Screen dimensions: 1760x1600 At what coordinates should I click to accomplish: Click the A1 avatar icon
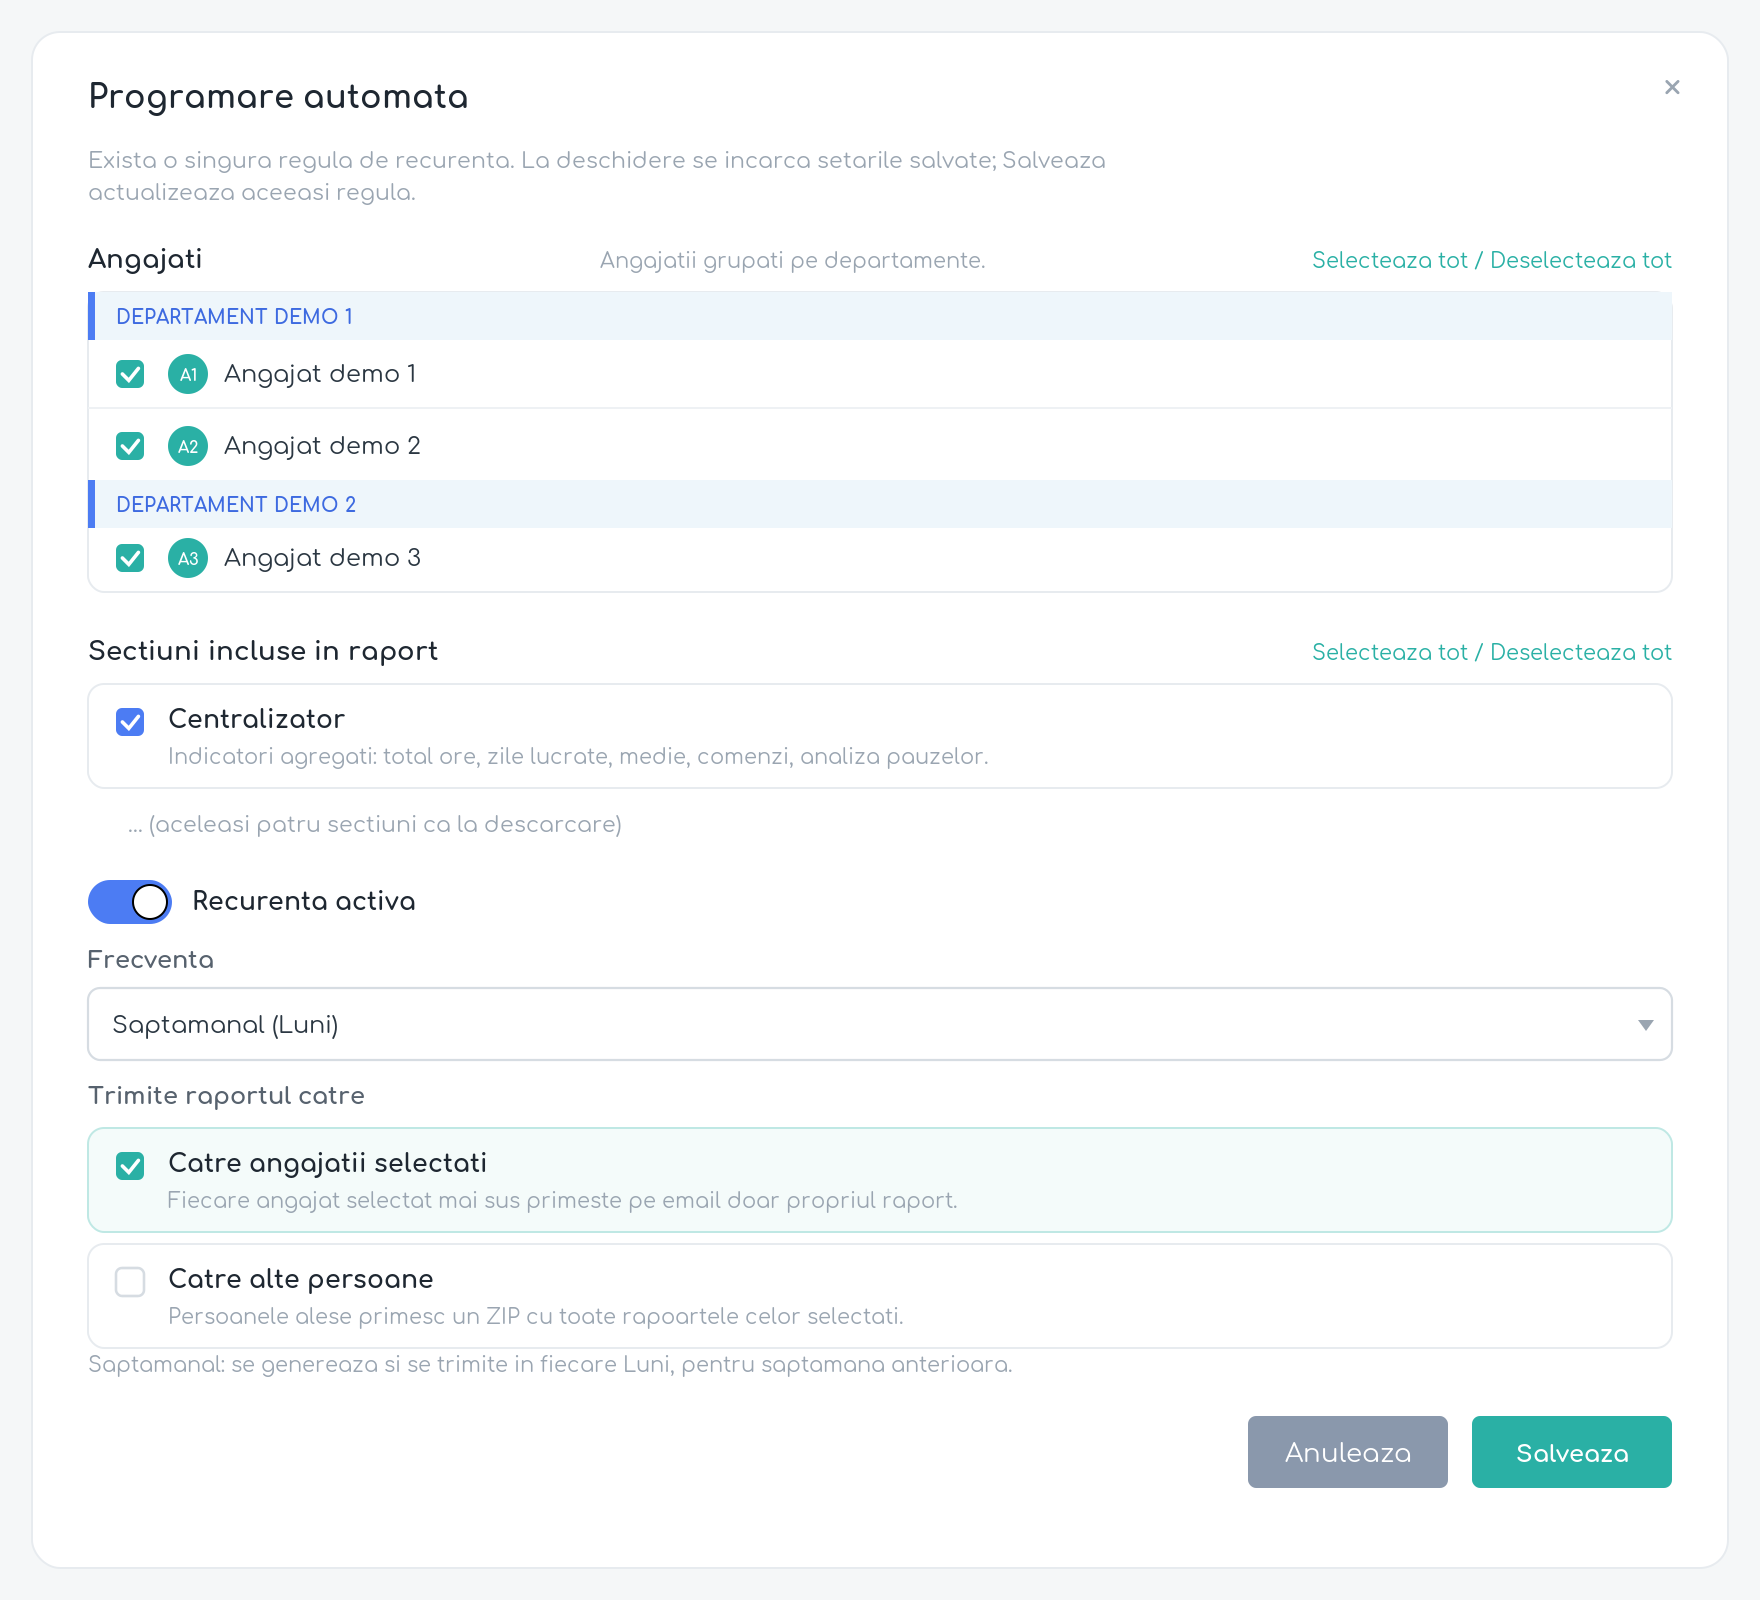[x=188, y=374]
